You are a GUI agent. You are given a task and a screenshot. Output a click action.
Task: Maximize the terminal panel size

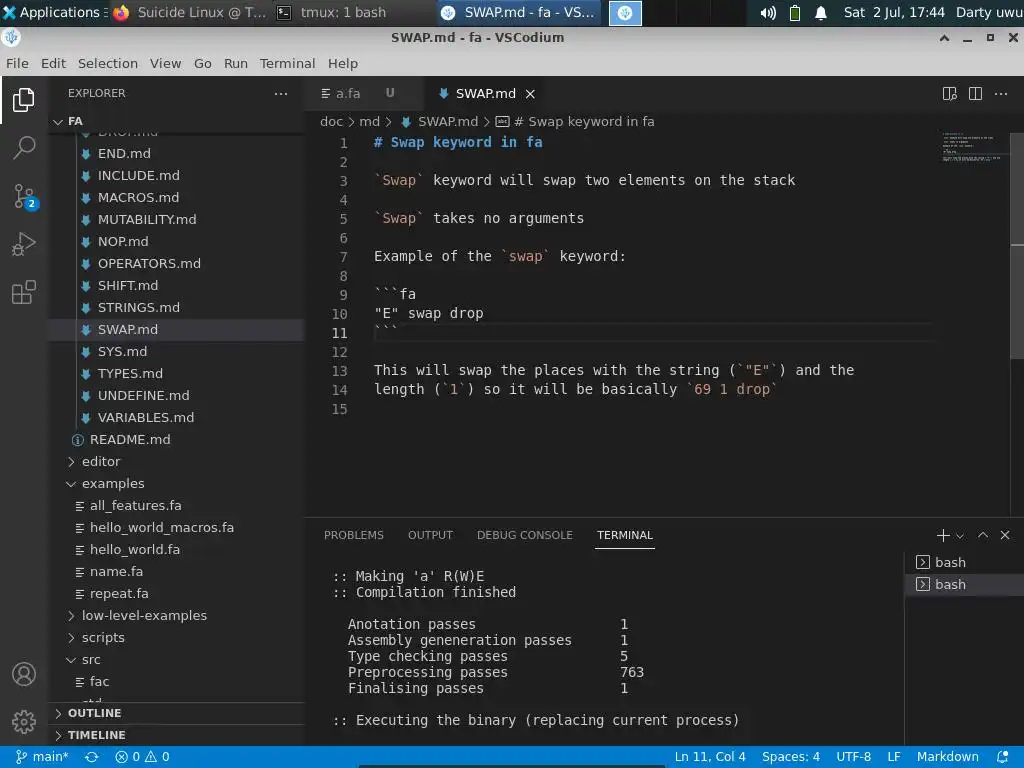[x=983, y=535]
